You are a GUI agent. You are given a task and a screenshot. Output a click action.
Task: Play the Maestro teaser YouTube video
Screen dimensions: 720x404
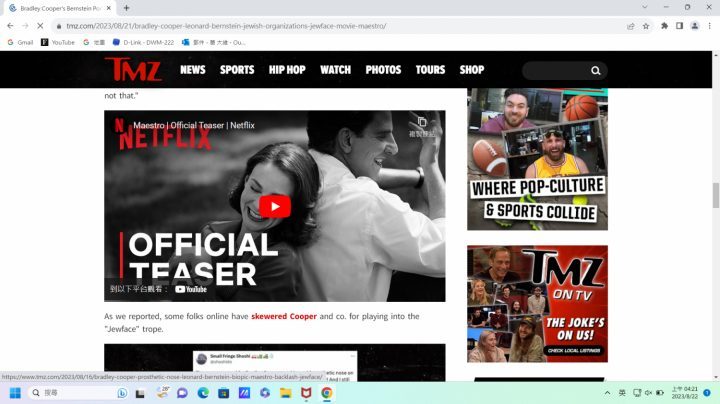(275, 207)
